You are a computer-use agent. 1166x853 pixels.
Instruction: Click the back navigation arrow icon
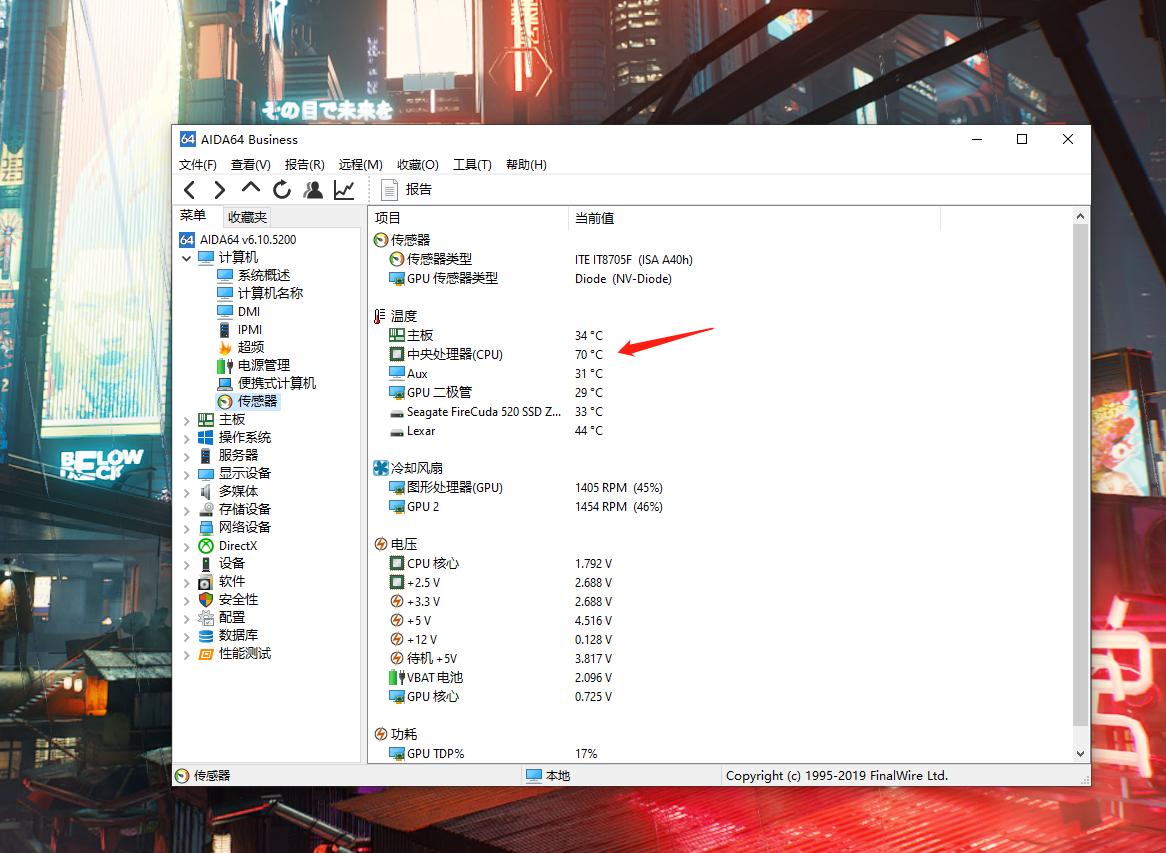(190, 189)
